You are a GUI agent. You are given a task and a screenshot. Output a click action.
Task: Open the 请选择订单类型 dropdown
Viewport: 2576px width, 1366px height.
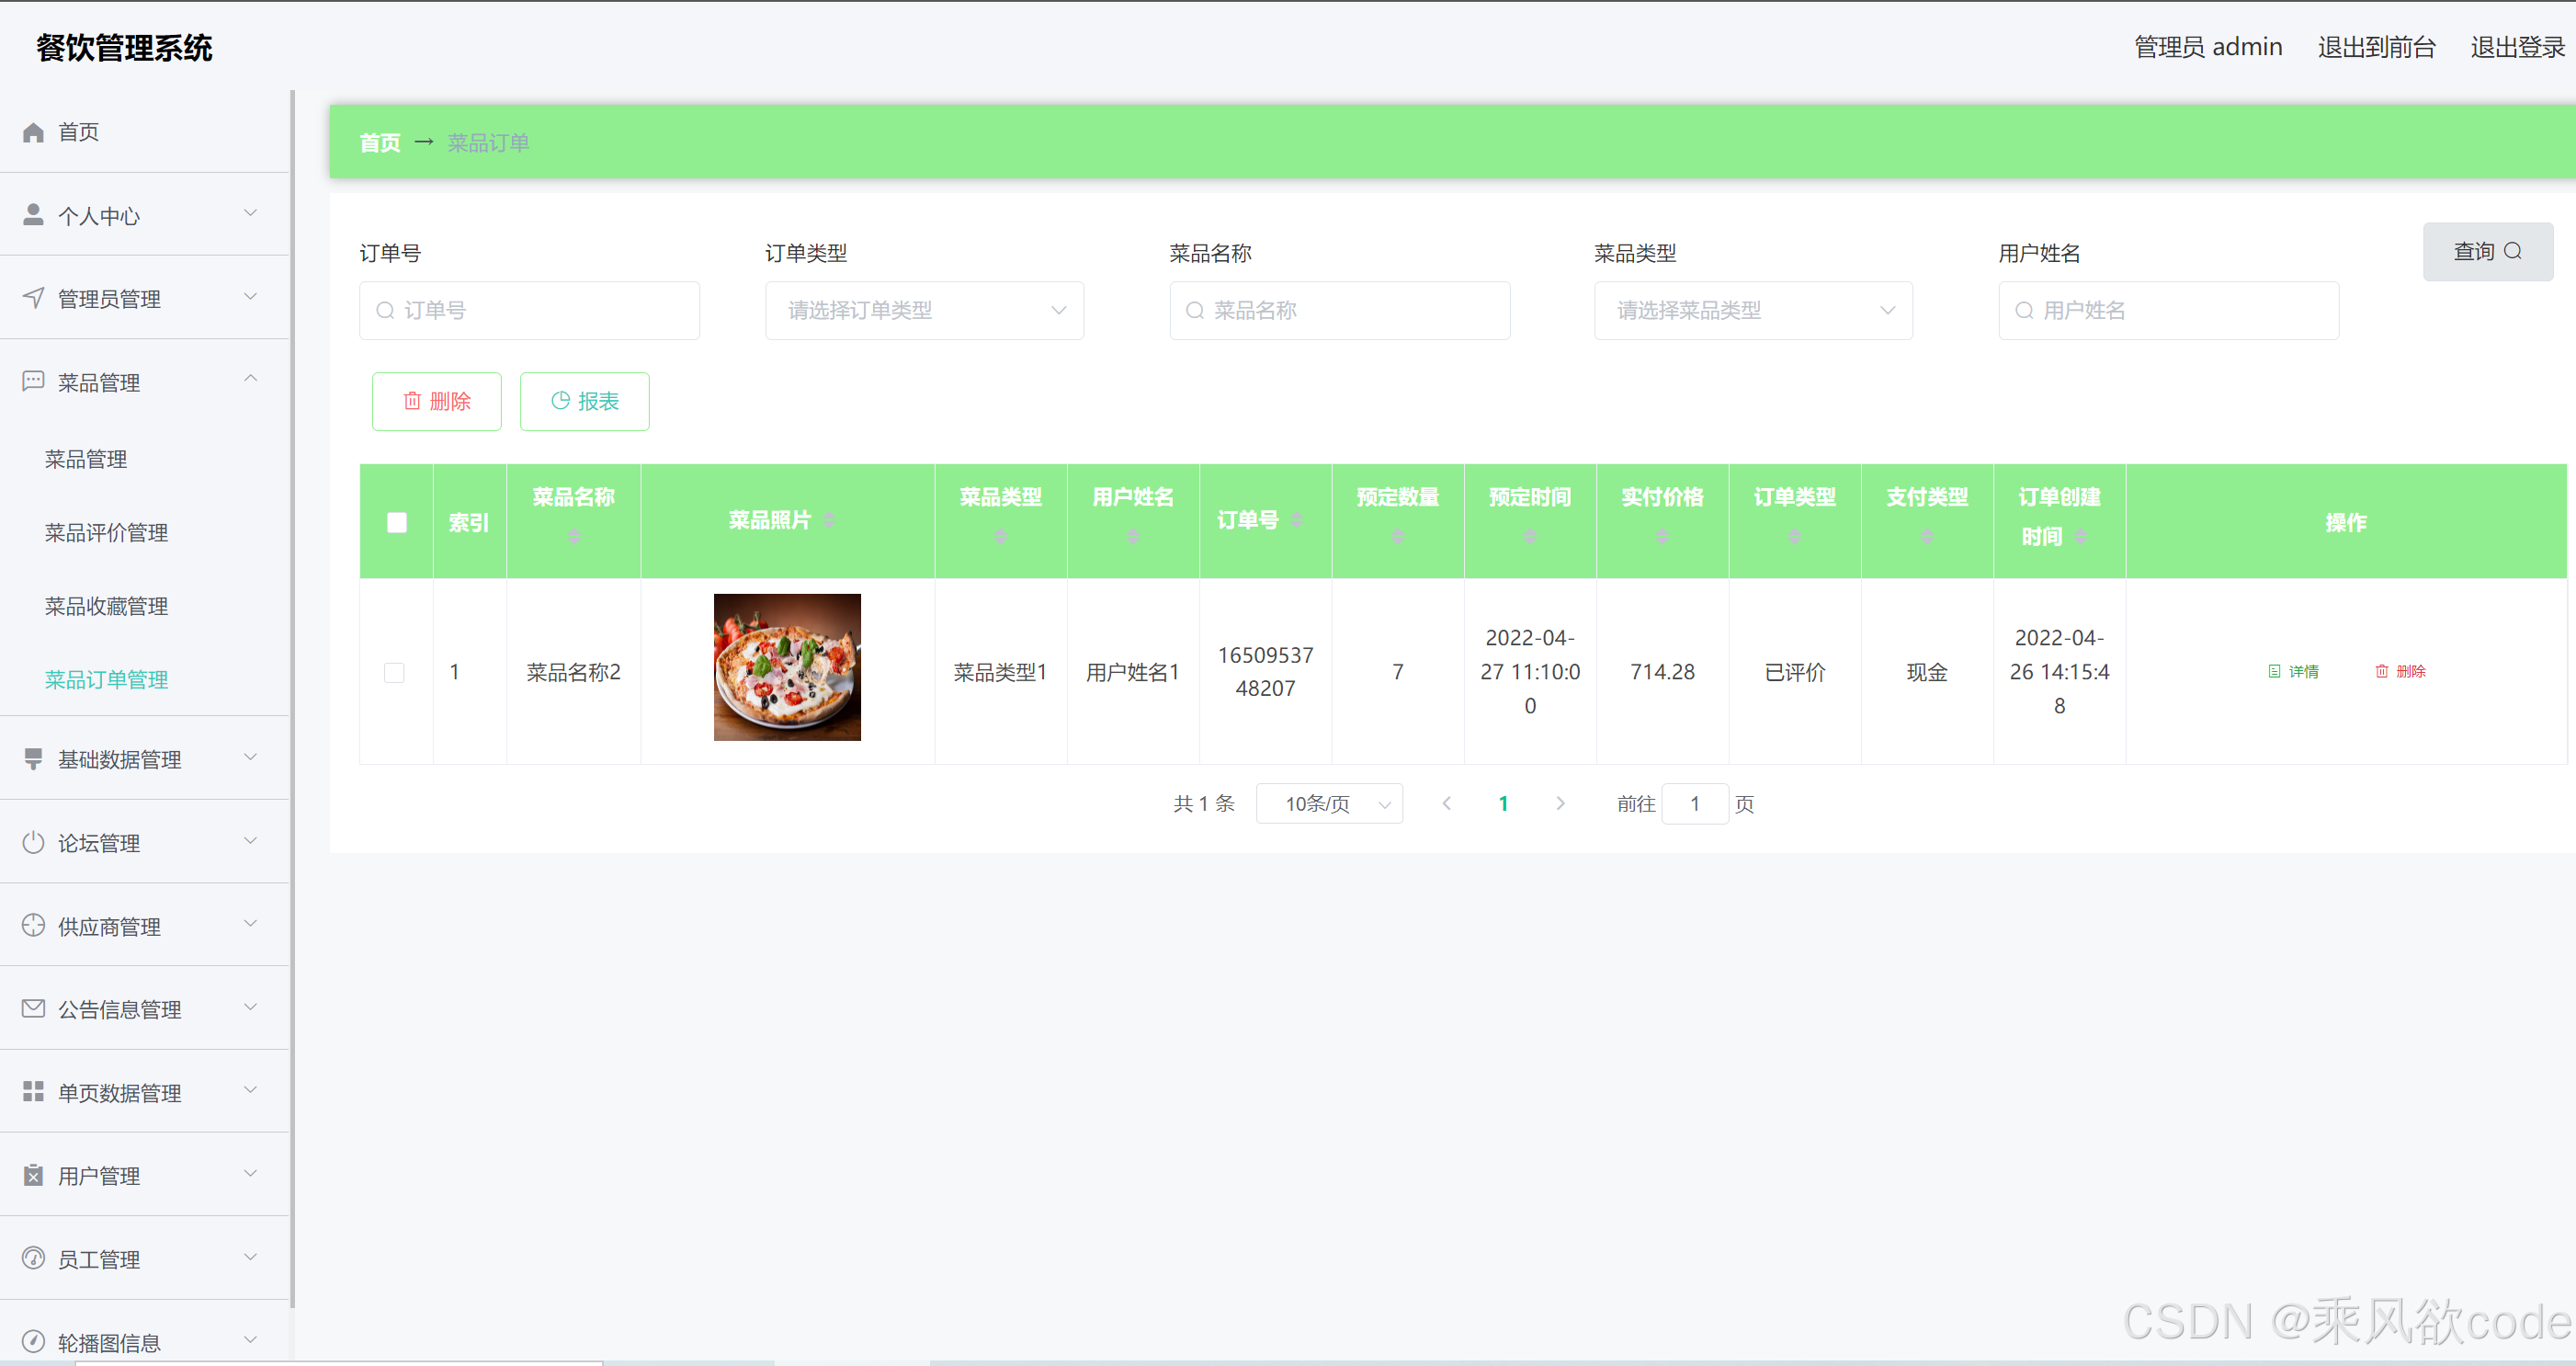coord(924,310)
